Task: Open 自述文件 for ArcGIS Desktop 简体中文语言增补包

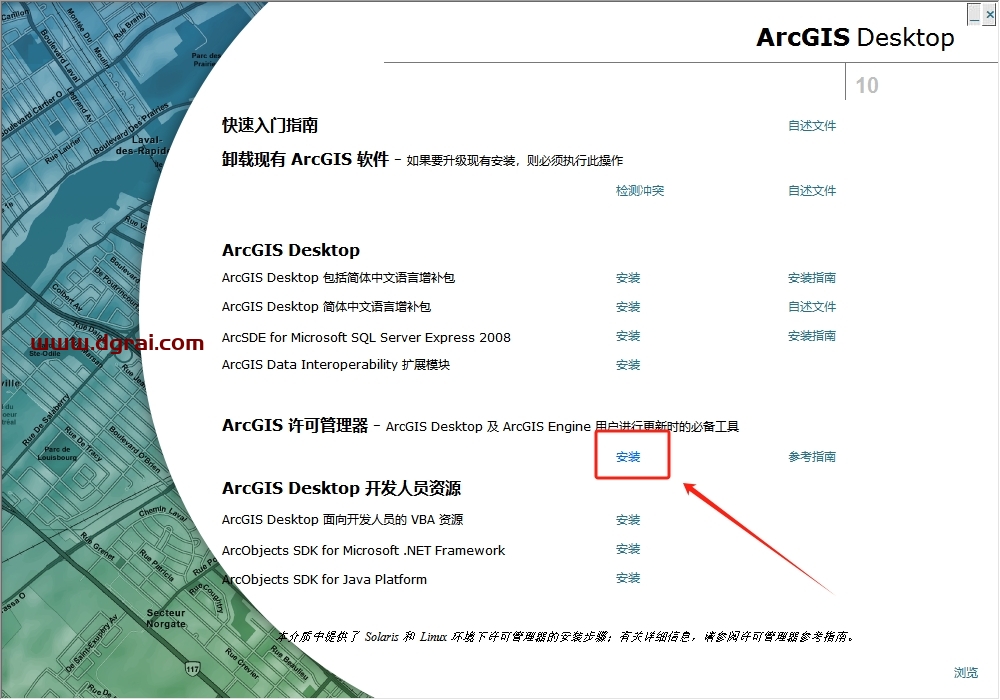Action: (812, 307)
